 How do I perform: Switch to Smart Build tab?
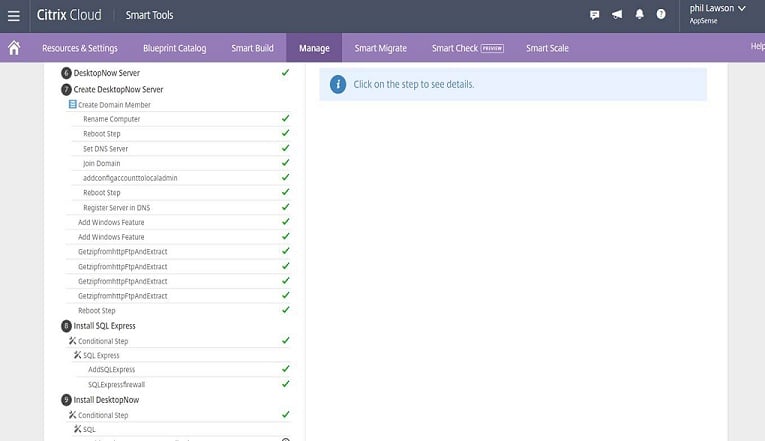252,48
